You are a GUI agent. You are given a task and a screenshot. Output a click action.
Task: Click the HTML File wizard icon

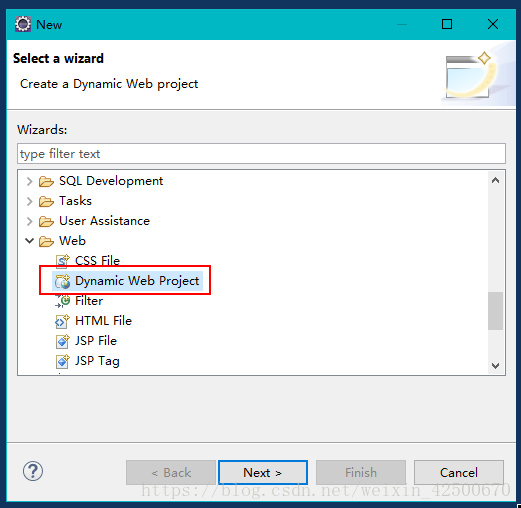tap(62, 321)
